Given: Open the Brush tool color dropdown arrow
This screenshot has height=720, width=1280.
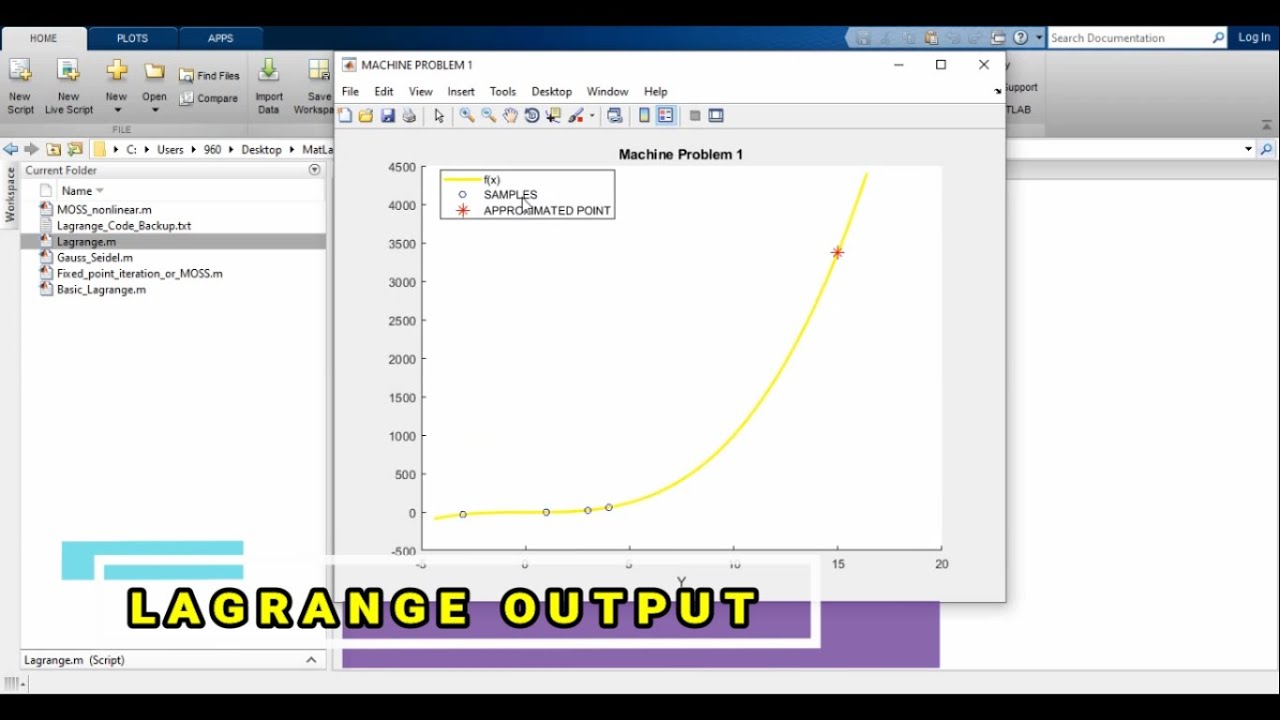Looking at the screenshot, I should click(x=592, y=116).
